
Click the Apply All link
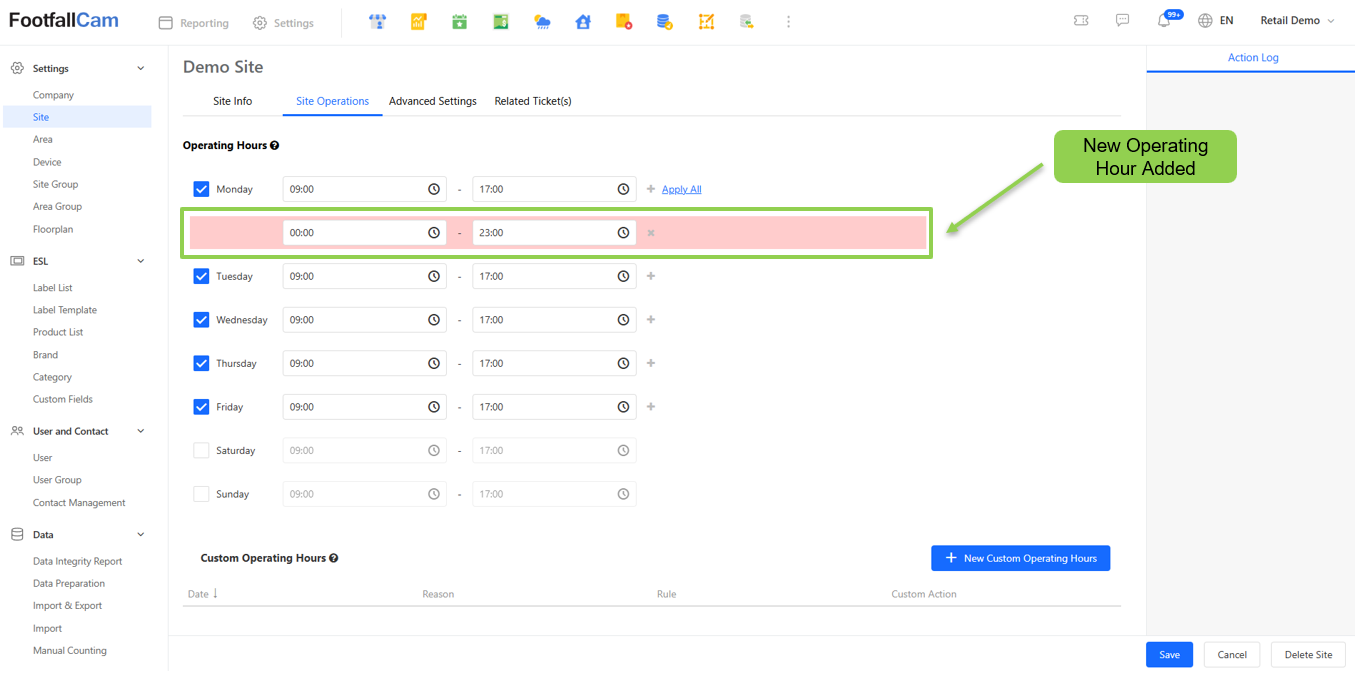coord(681,189)
